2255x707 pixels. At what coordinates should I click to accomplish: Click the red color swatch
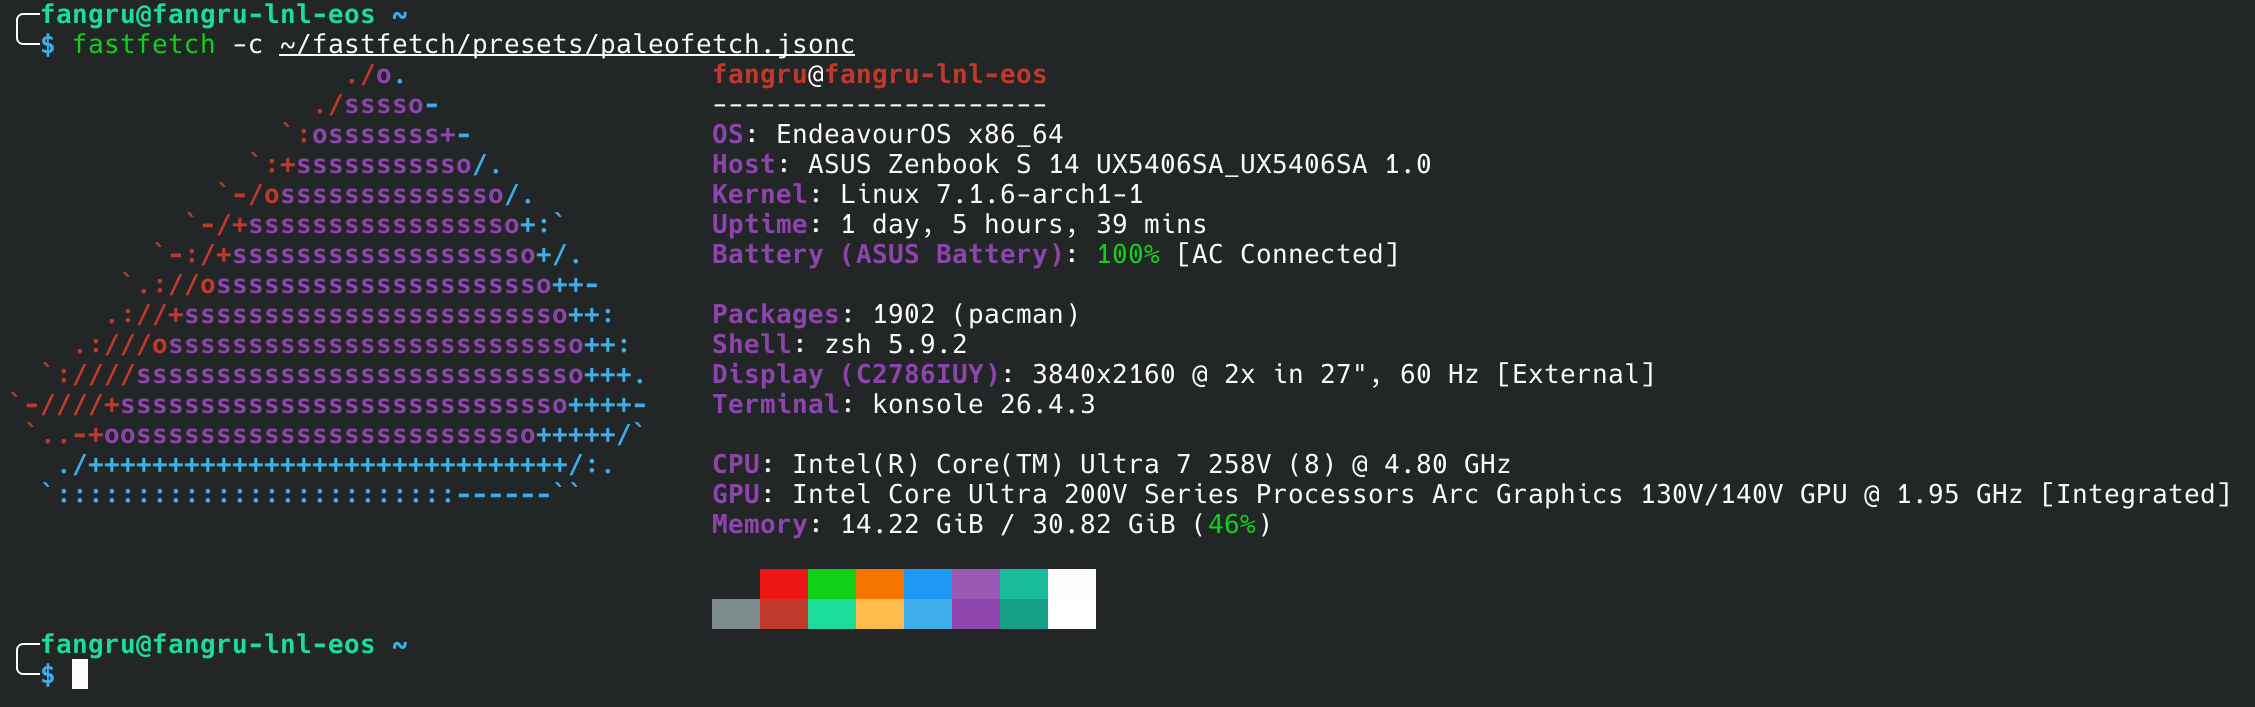[784, 584]
